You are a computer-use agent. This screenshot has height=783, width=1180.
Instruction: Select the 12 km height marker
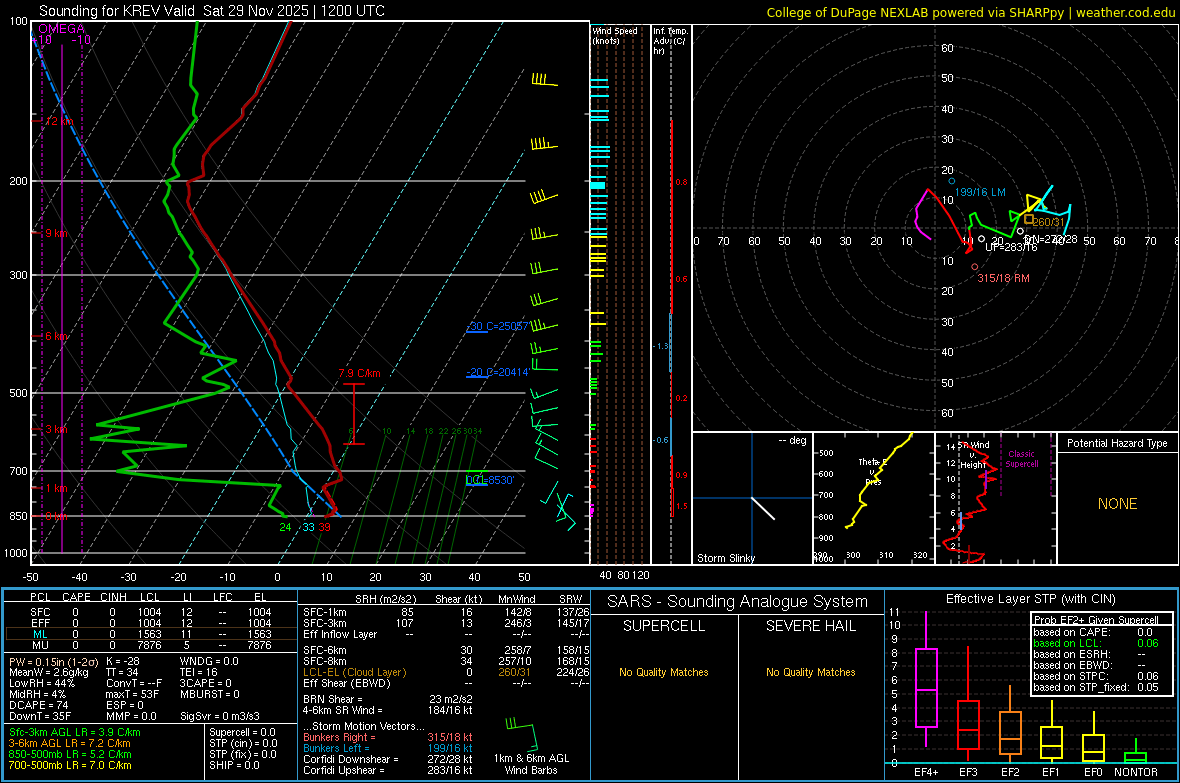[x=58, y=121]
